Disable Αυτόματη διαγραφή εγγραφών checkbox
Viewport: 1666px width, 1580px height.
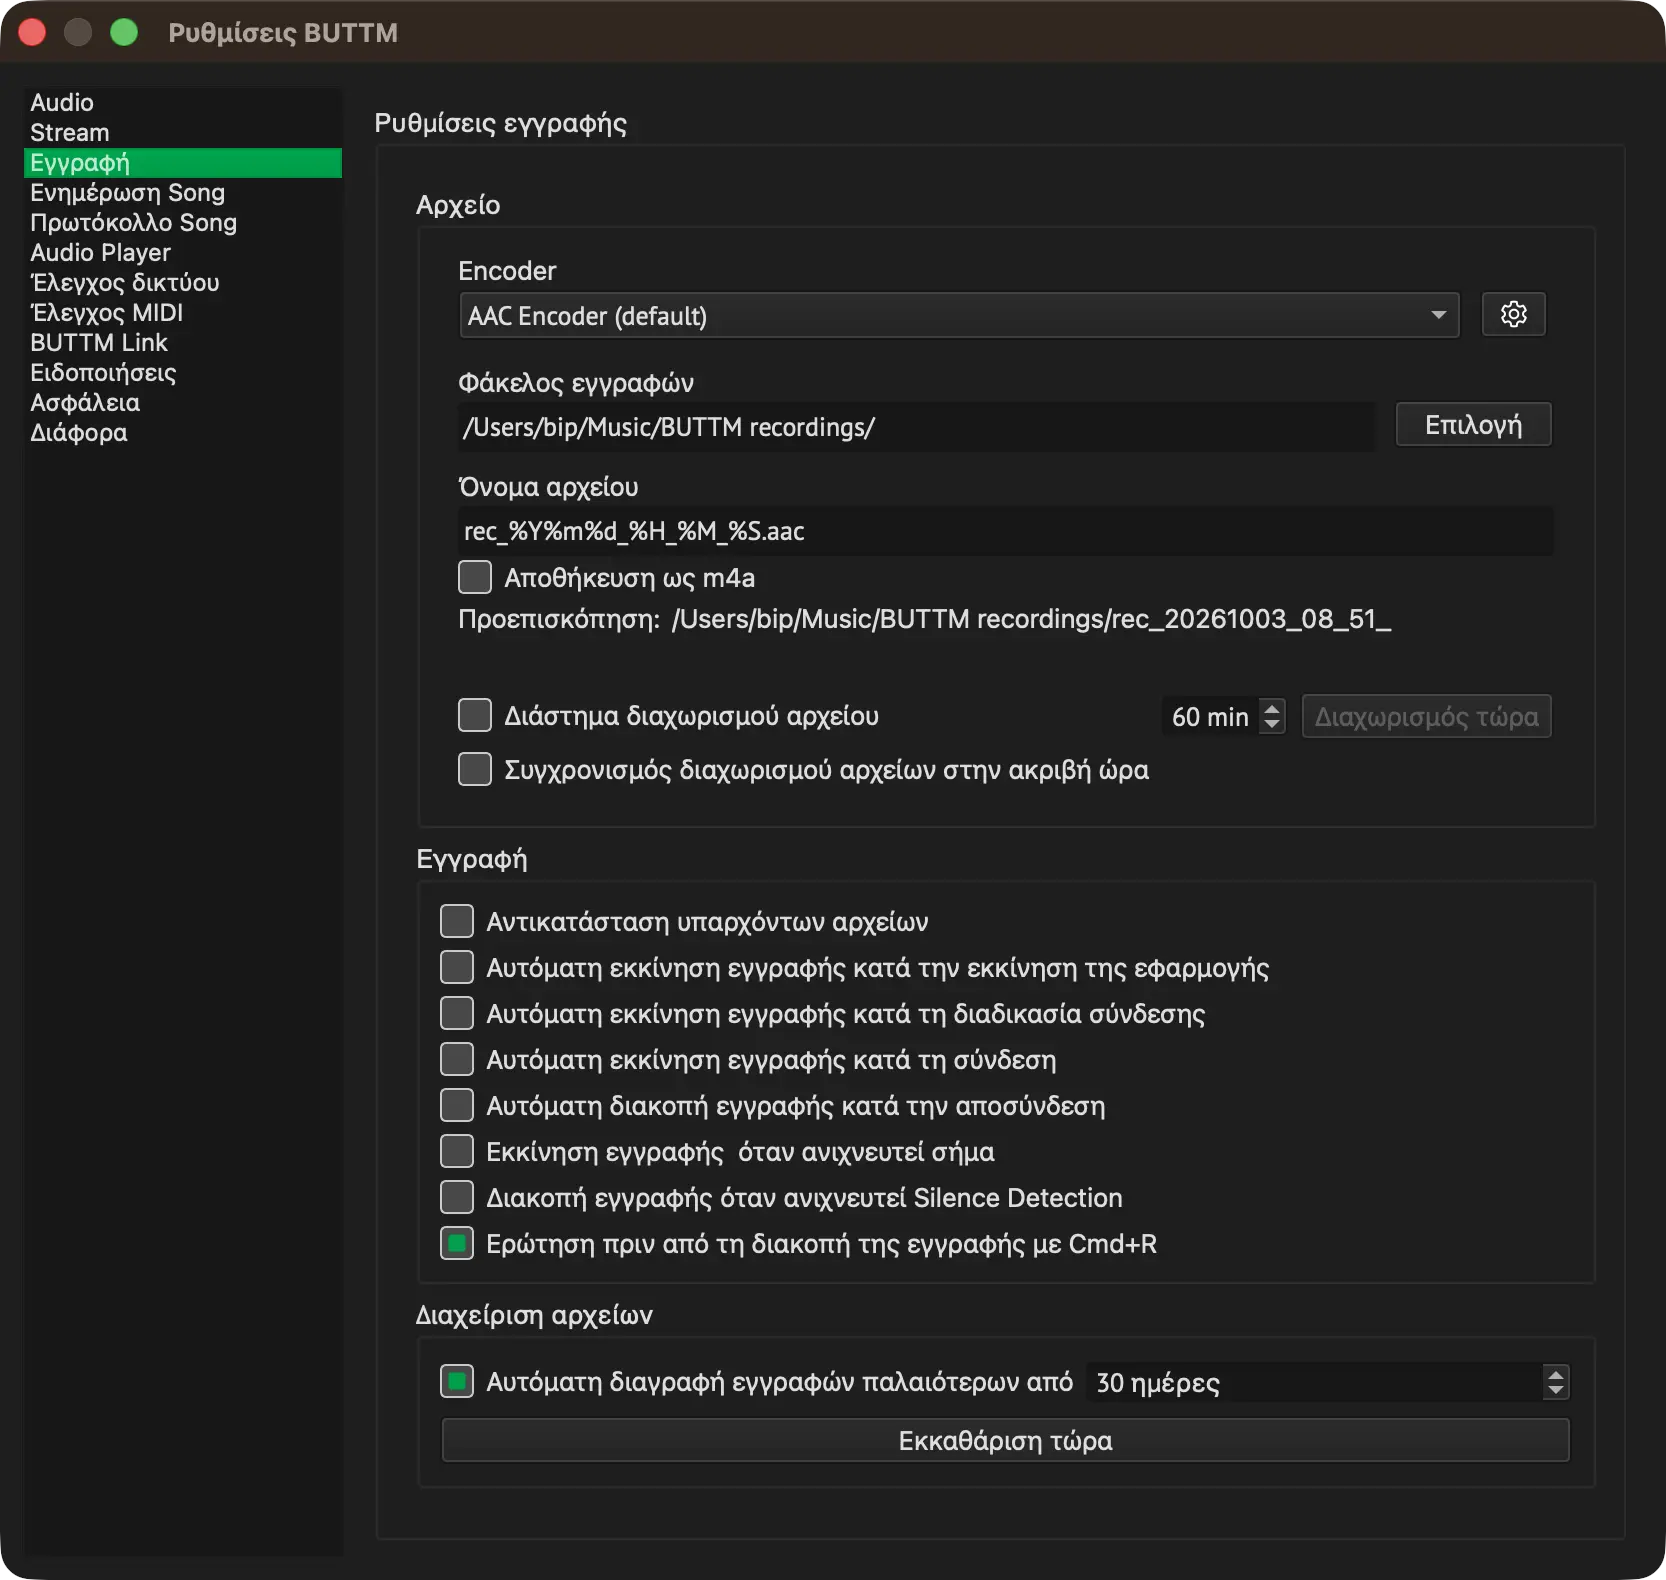[457, 1381]
